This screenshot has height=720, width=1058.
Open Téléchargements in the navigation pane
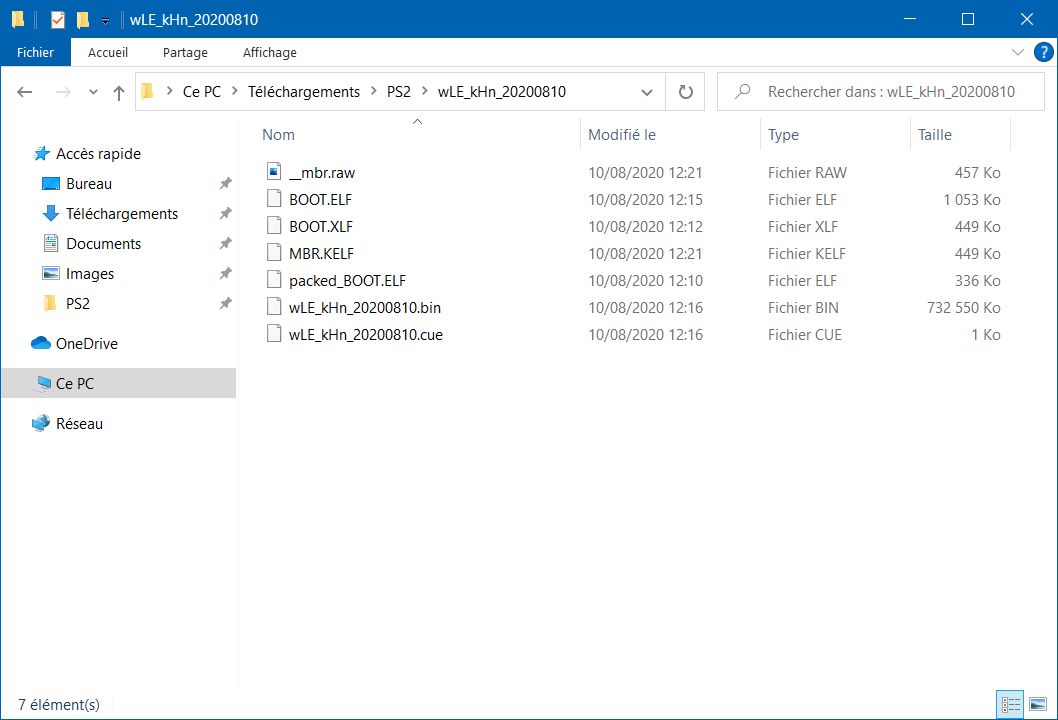tap(121, 214)
